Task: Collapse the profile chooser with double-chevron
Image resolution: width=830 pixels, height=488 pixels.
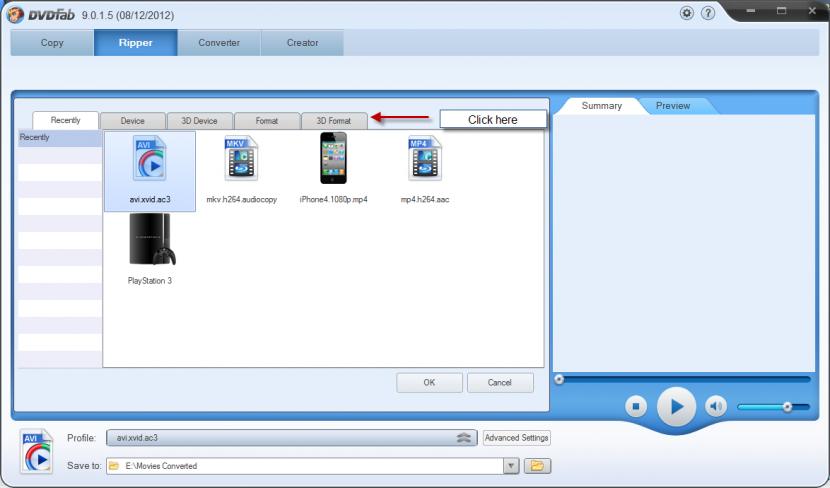Action: (x=464, y=438)
